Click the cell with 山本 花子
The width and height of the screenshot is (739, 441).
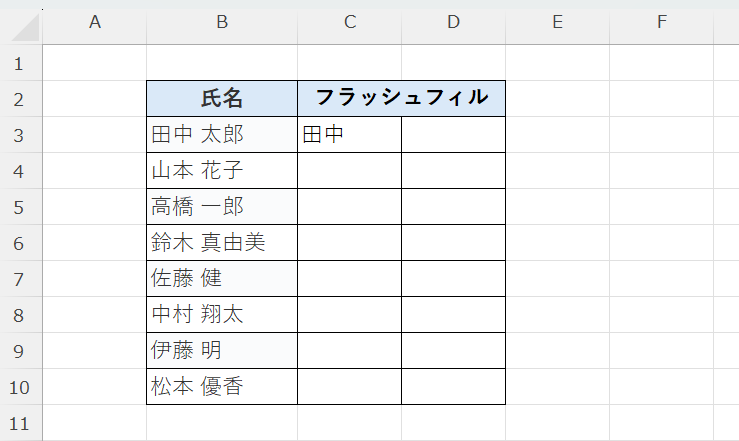[221, 170]
